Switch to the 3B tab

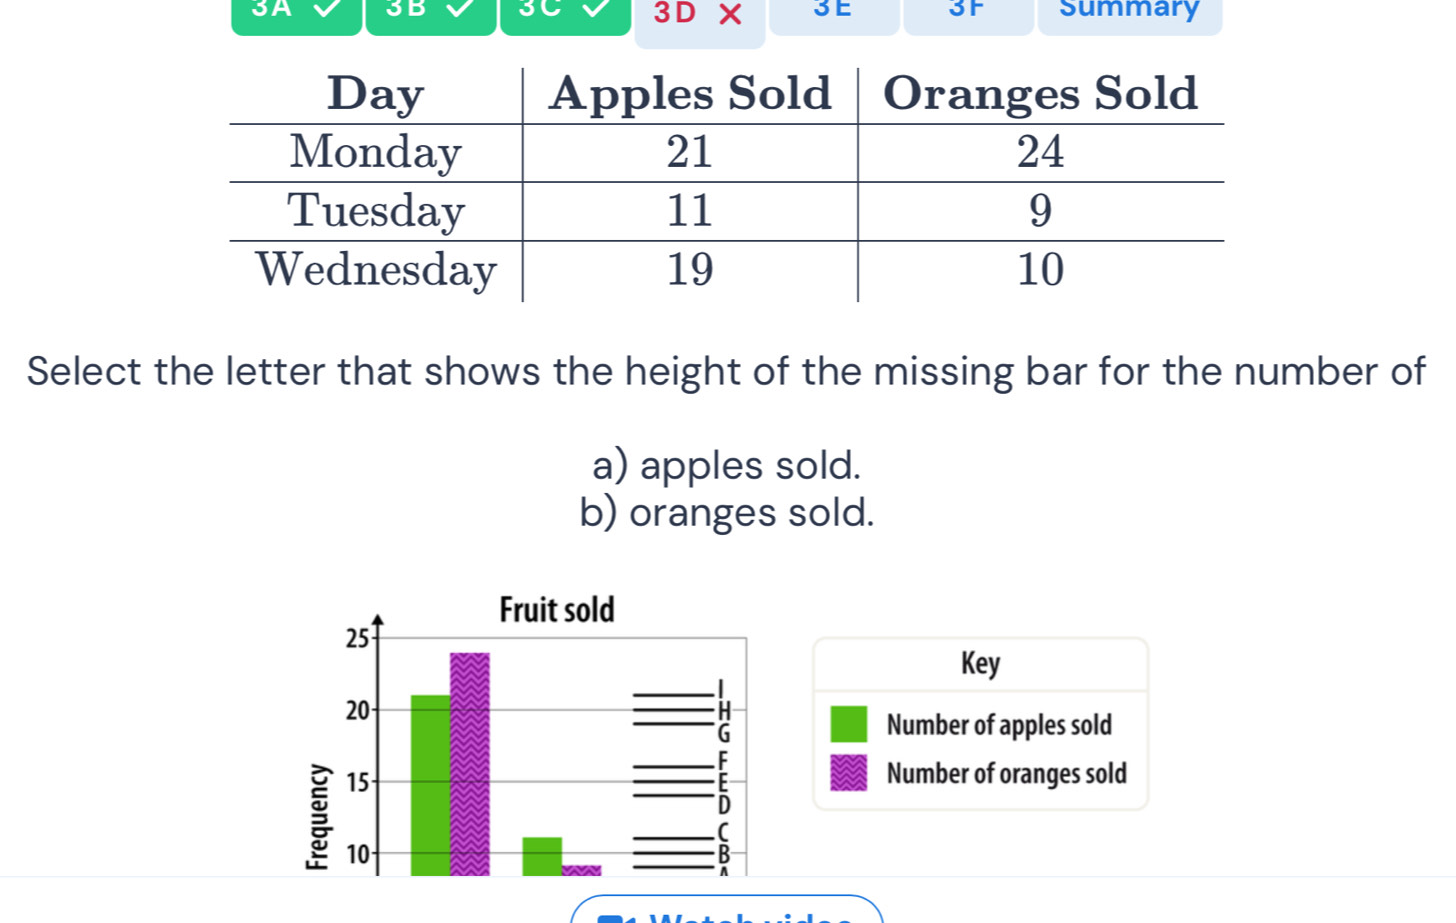pyautogui.click(x=430, y=14)
